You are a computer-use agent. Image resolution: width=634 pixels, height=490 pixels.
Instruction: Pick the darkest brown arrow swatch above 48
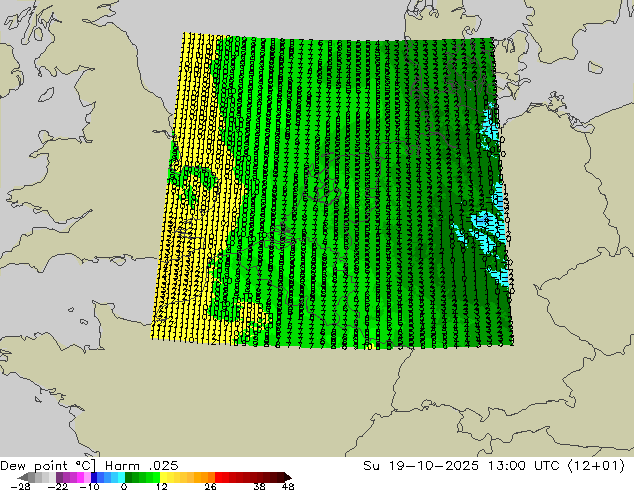(x=287, y=477)
